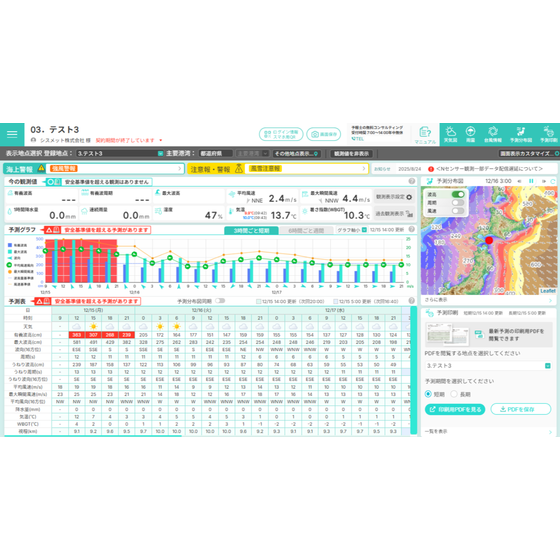Reload the forecast distribution map
Viewport: 560px width, 560px height.
[553, 181]
